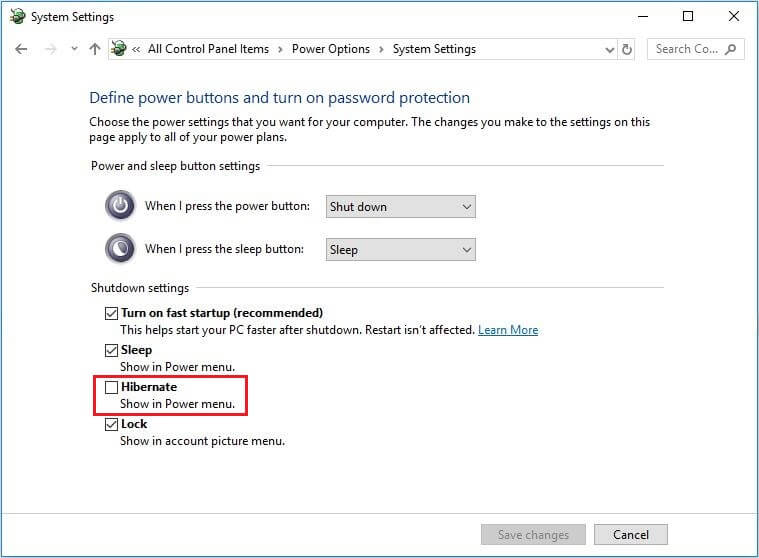
Task: Uncheck Lock in account picture menu
Action: 111,424
